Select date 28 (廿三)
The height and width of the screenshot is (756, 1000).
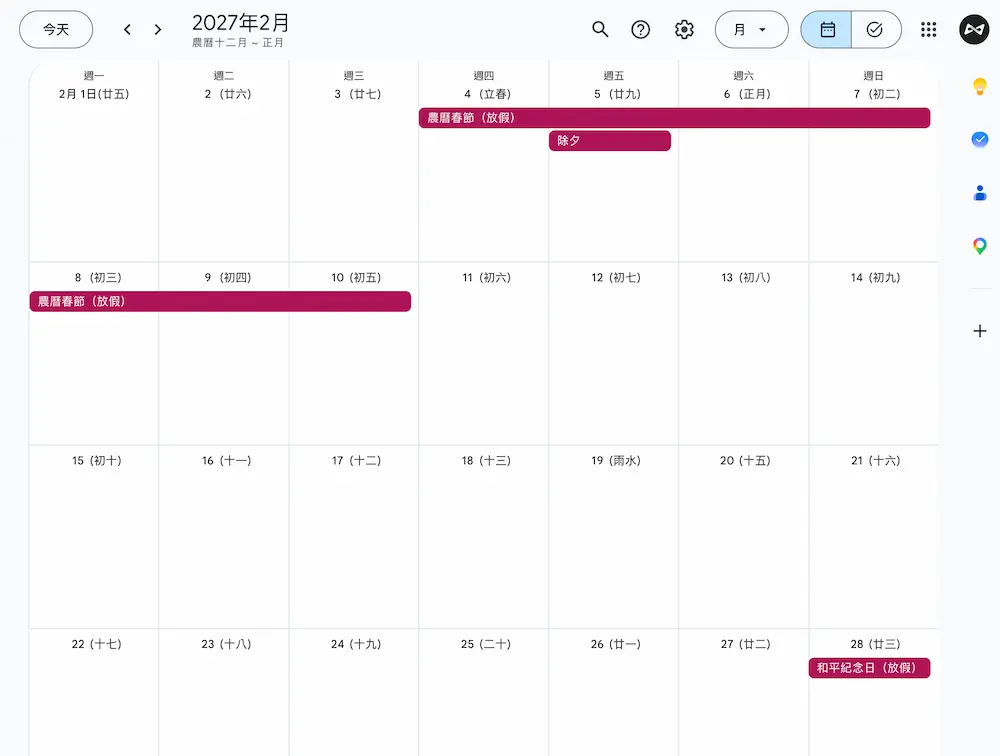(x=875, y=644)
